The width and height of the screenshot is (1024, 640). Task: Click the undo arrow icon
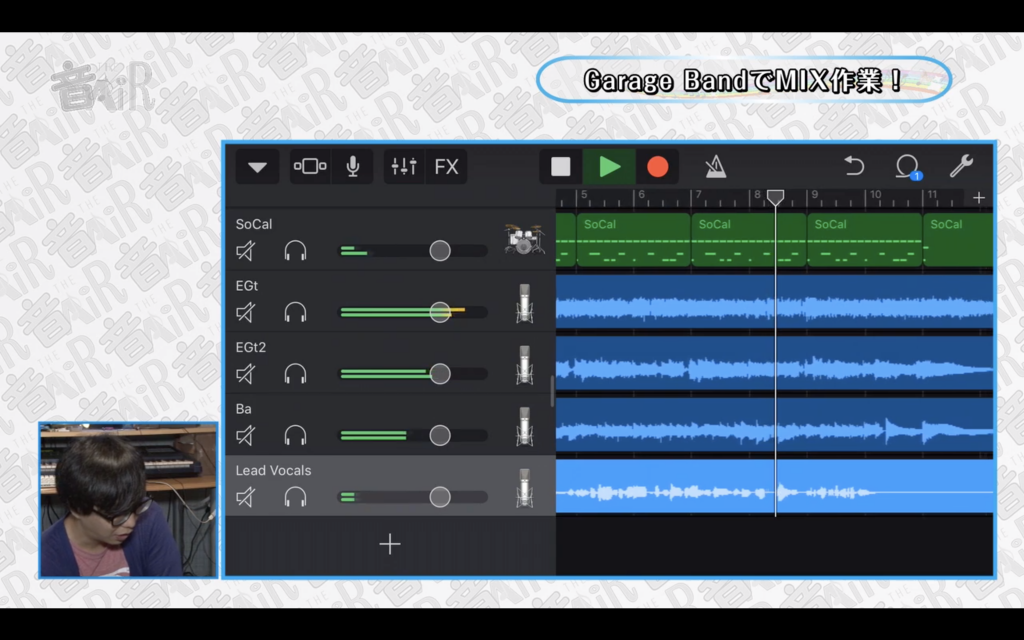pyautogui.click(x=854, y=167)
